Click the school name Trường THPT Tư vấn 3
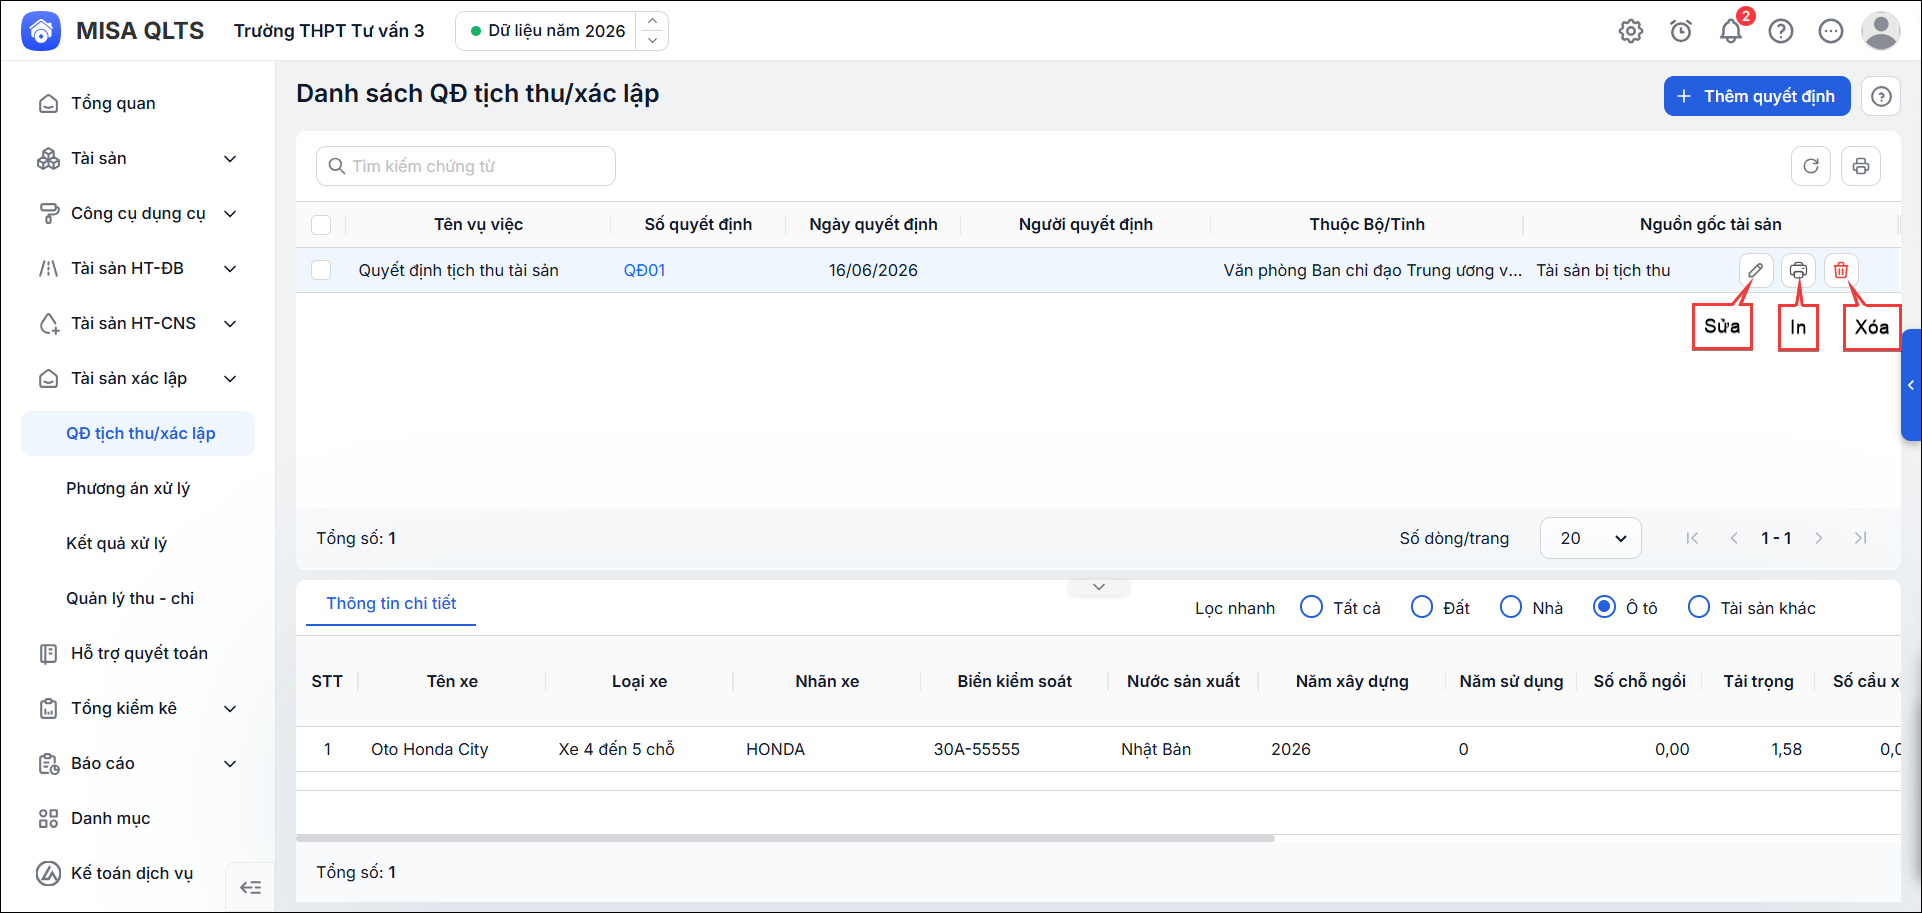The width and height of the screenshot is (1922, 913). 329,31
